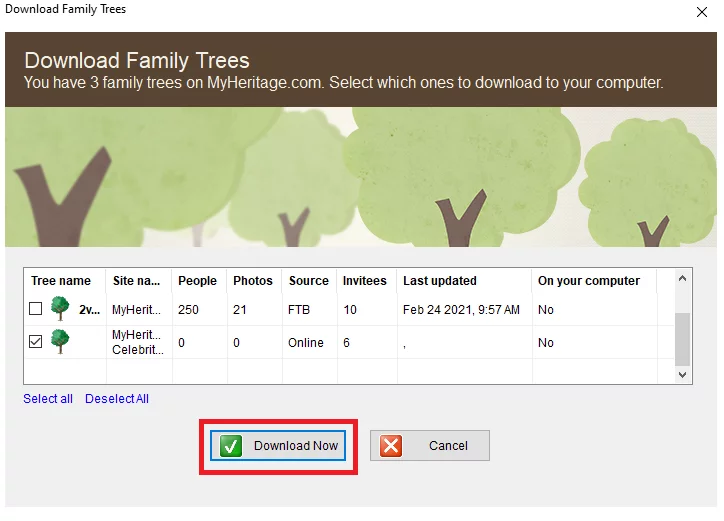724x521 pixels.
Task: Click the tree list scroll up arrow
Action: (682, 279)
